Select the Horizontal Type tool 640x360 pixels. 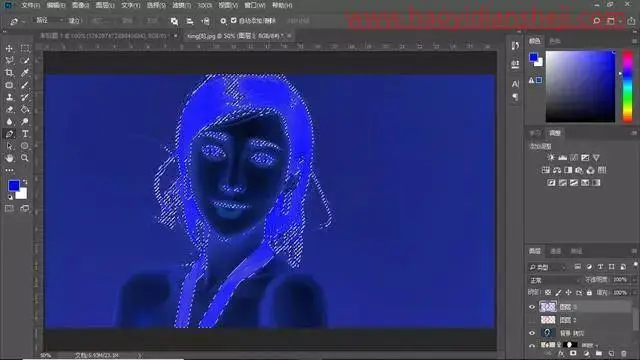[x=25, y=134]
